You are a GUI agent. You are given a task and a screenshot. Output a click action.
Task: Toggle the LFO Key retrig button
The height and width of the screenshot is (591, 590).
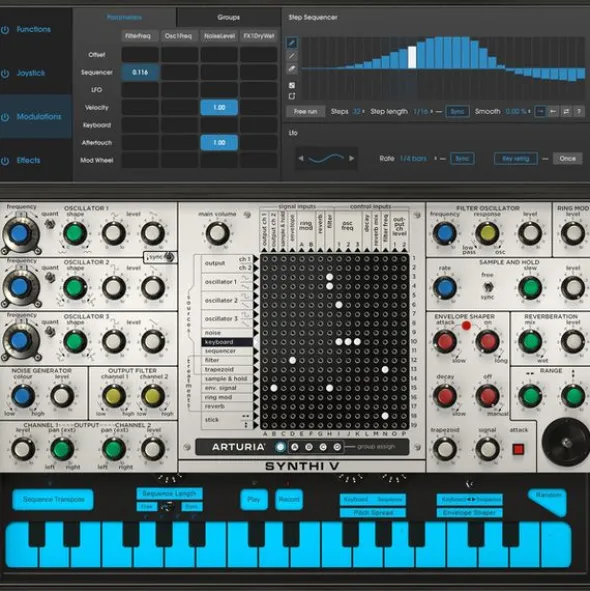(516, 159)
